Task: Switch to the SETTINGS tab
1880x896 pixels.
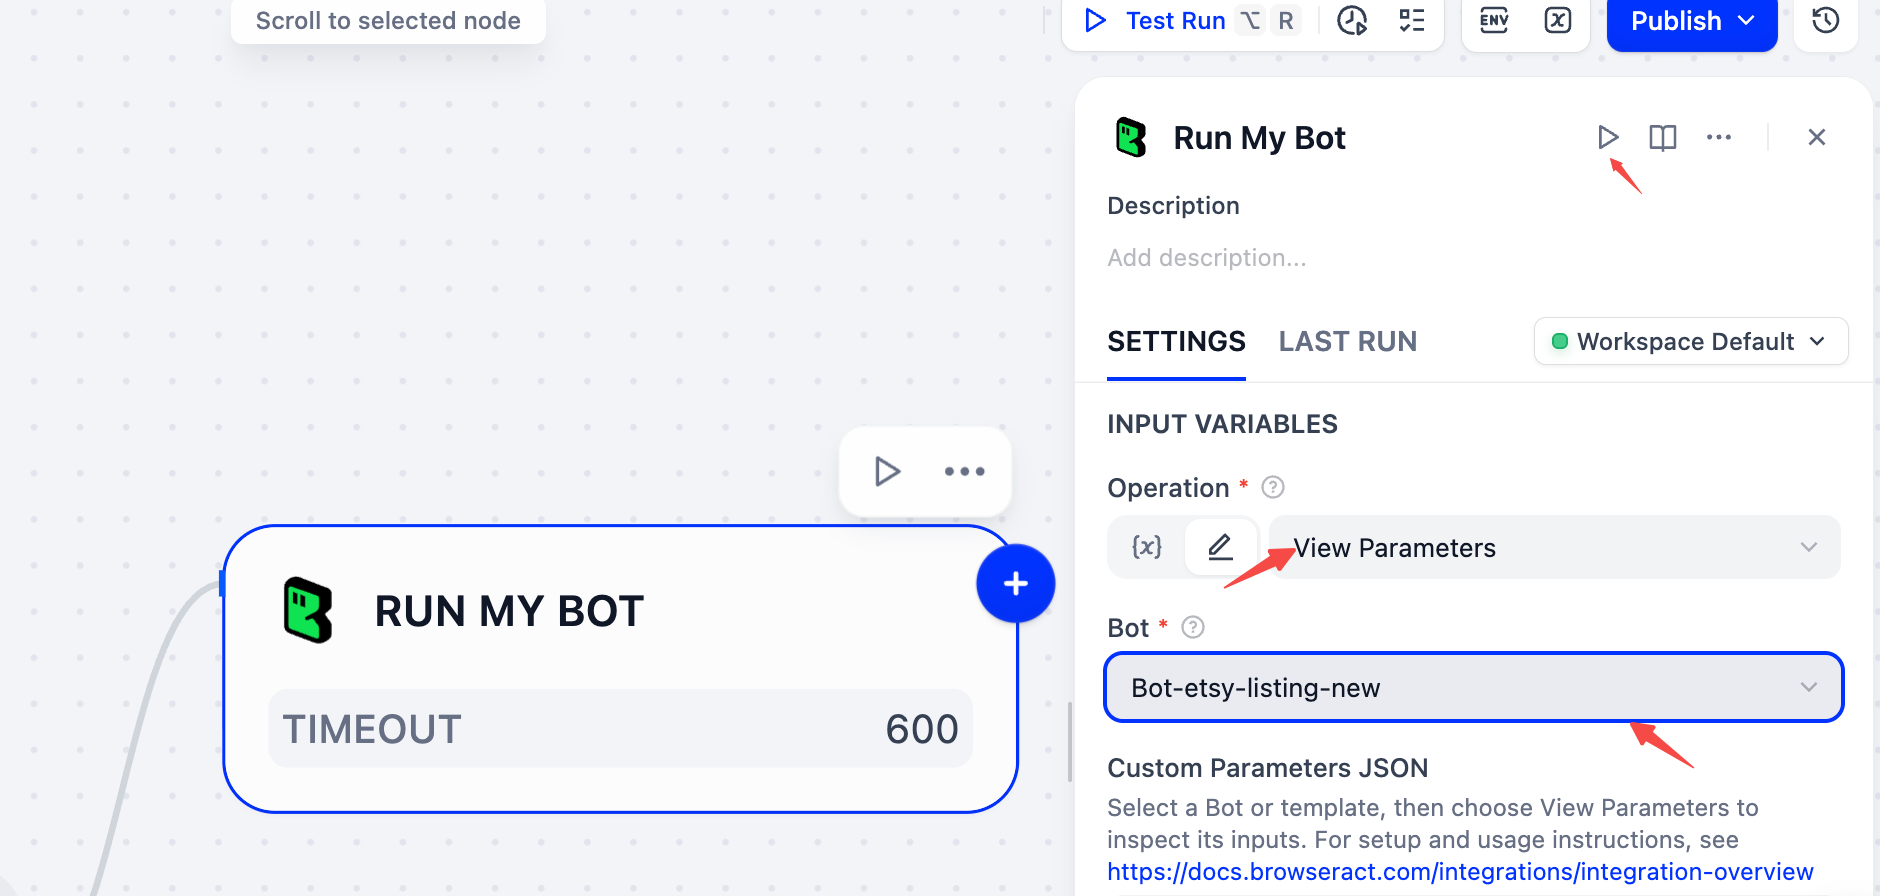Action: (x=1176, y=342)
